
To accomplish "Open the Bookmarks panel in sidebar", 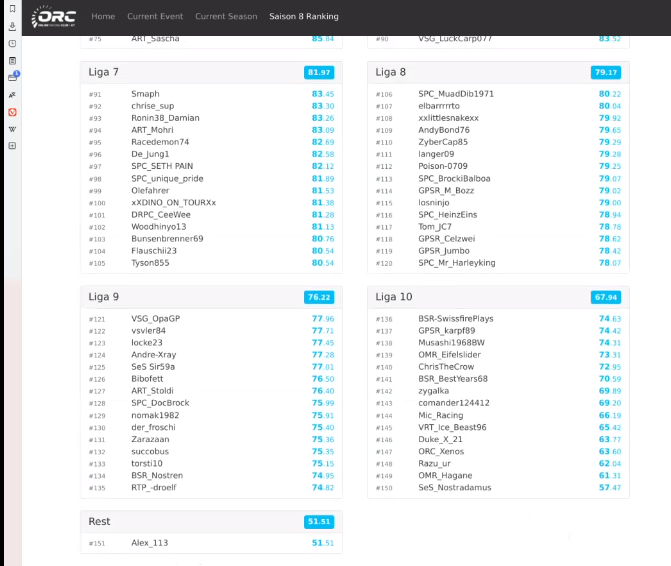I will click(x=11, y=11).
